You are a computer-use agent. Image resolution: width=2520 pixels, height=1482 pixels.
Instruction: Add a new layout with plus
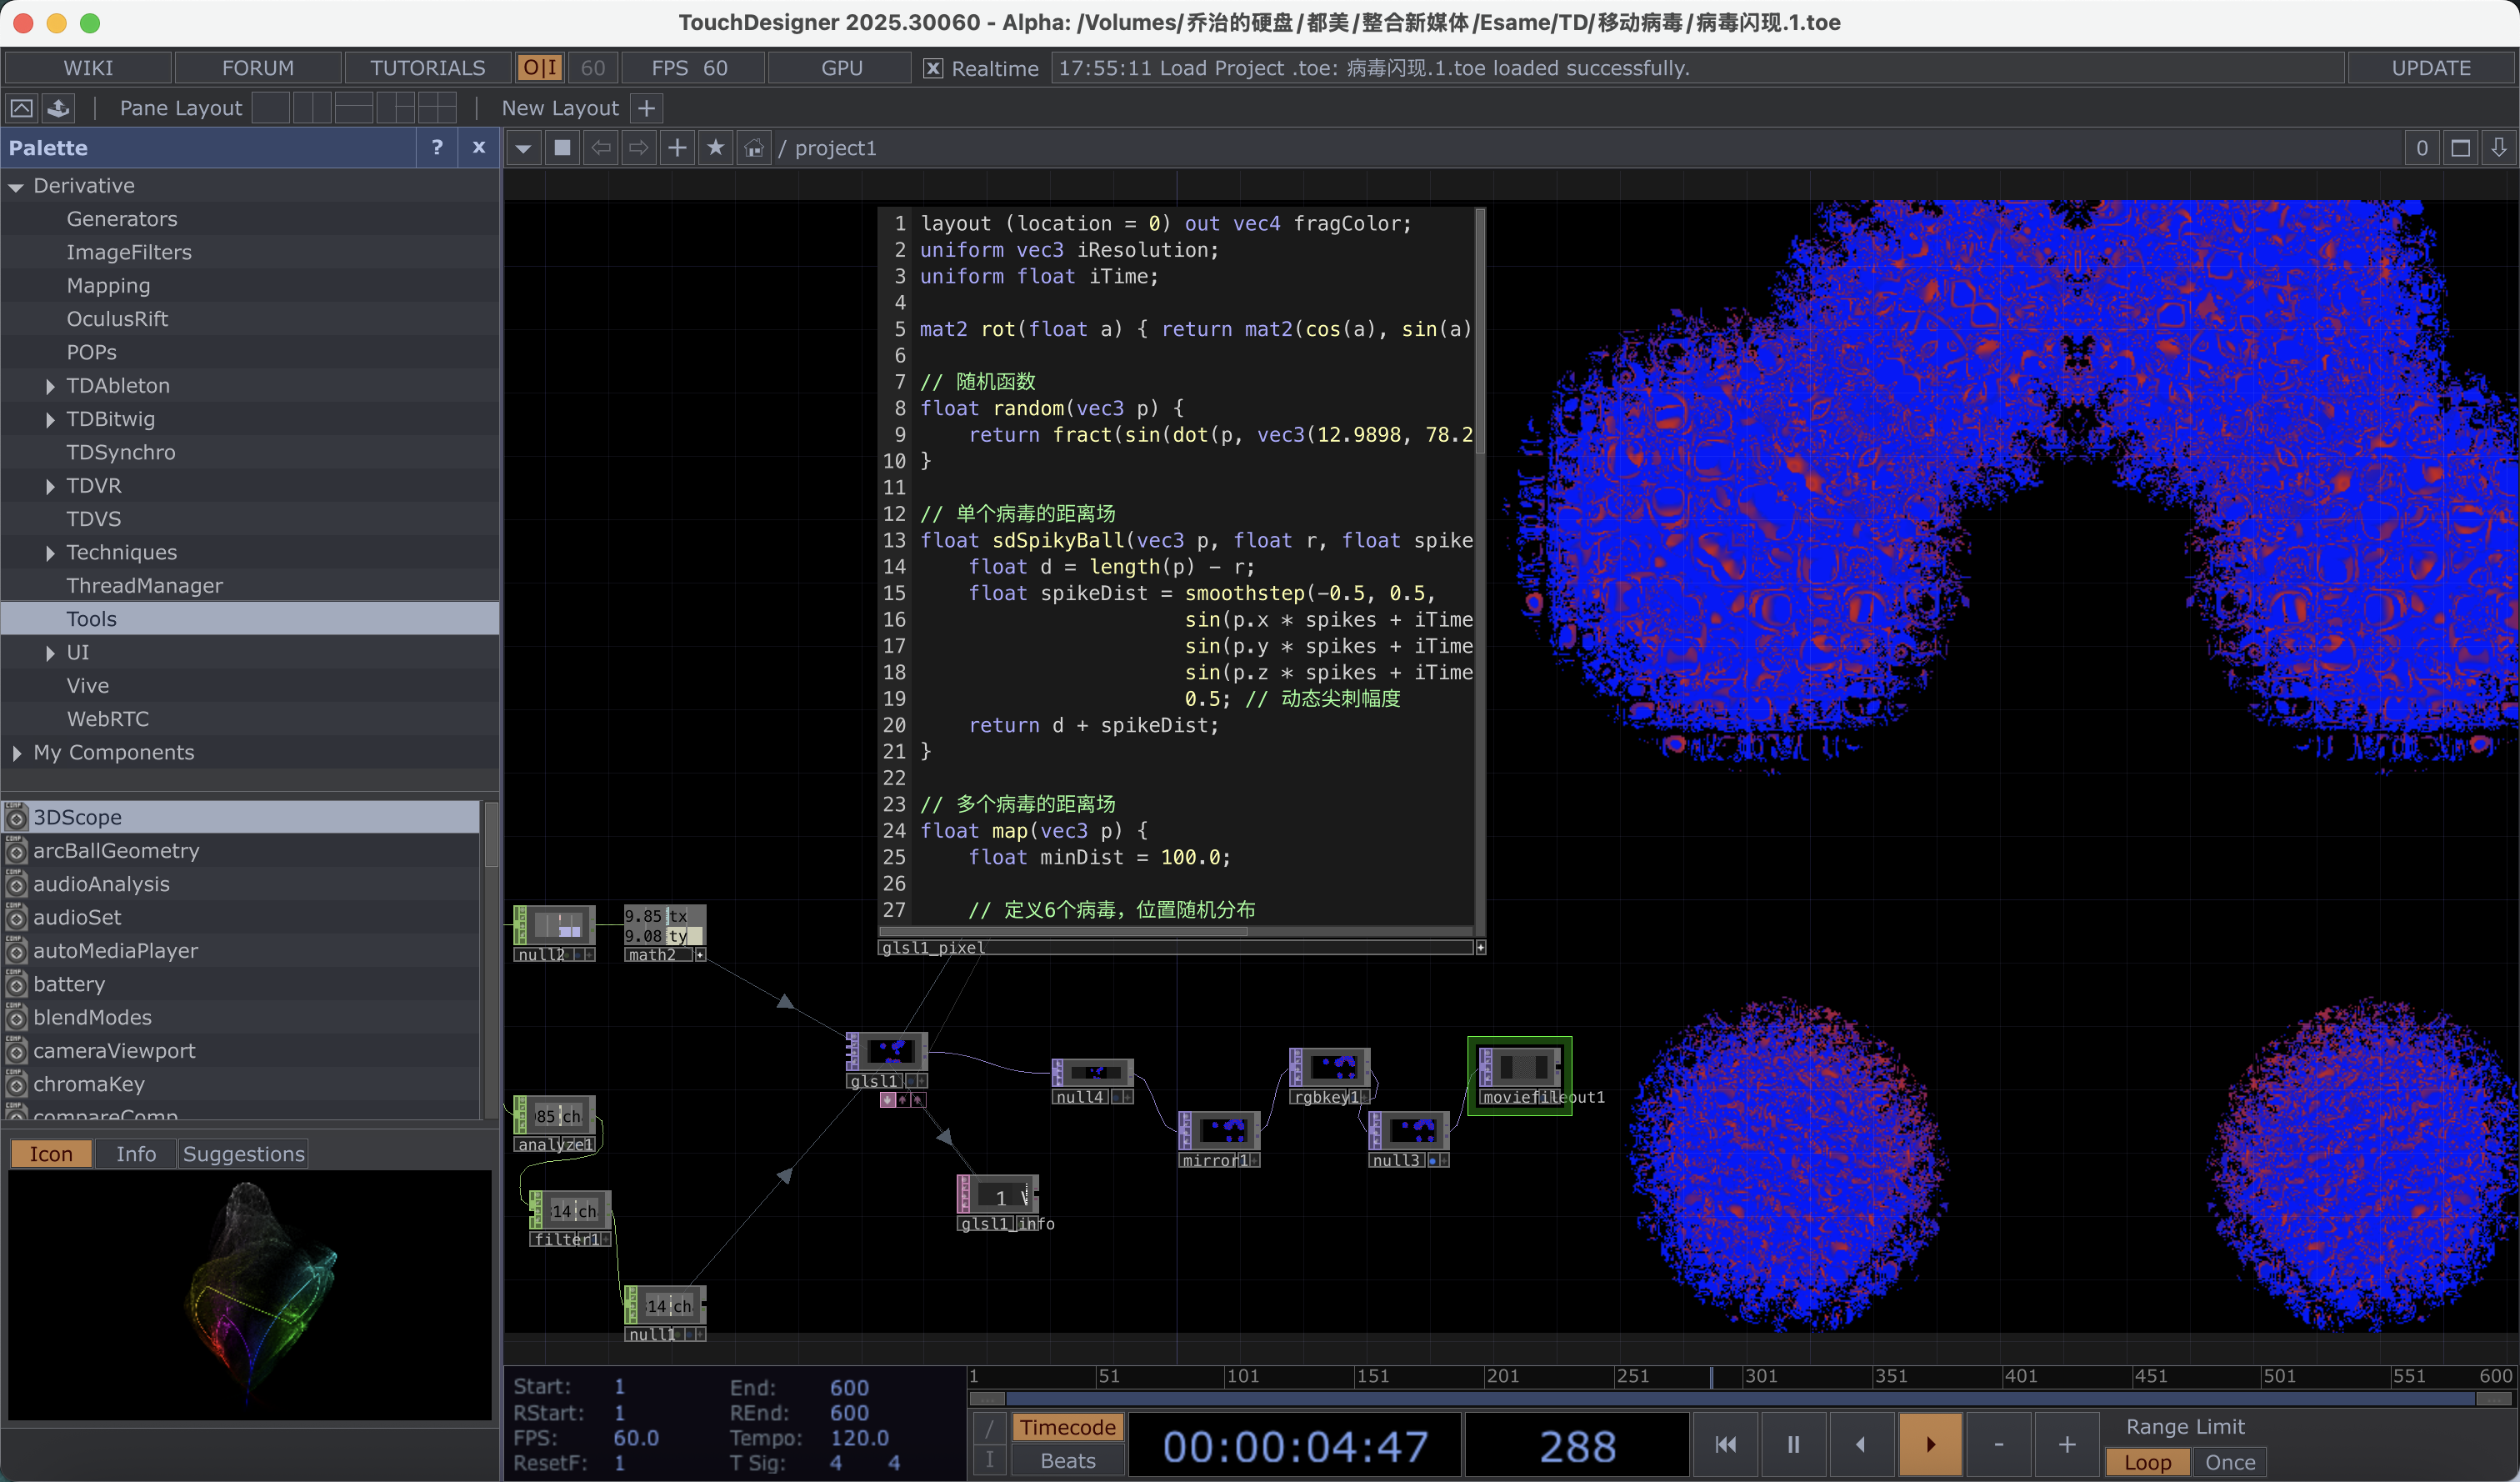(x=647, y=108)
